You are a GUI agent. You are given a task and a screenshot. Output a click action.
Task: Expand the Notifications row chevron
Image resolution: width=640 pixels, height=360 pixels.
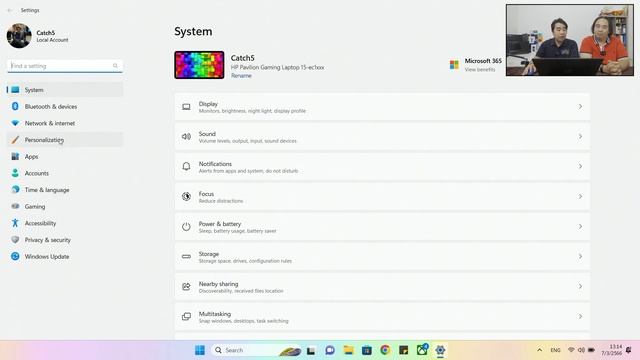pos(580,167)
